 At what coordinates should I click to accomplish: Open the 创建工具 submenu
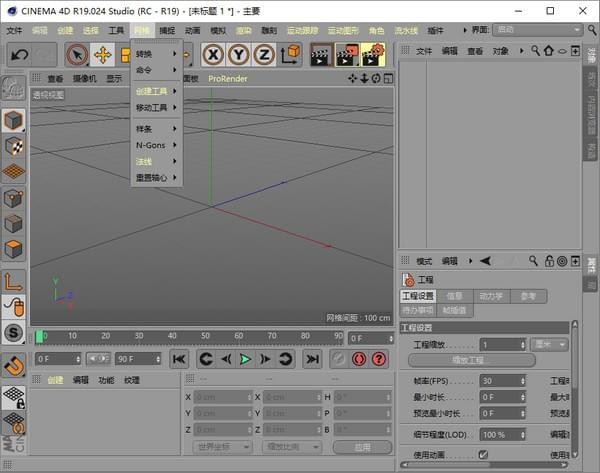[x=156, y=91]
